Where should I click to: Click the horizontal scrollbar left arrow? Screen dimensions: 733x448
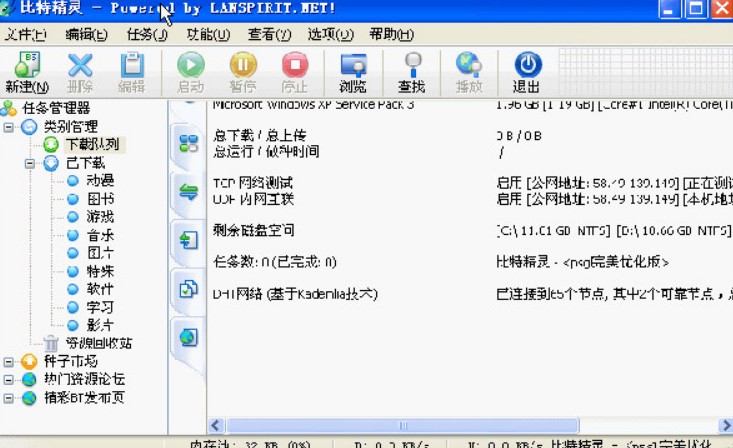click(x=216, y=426)
